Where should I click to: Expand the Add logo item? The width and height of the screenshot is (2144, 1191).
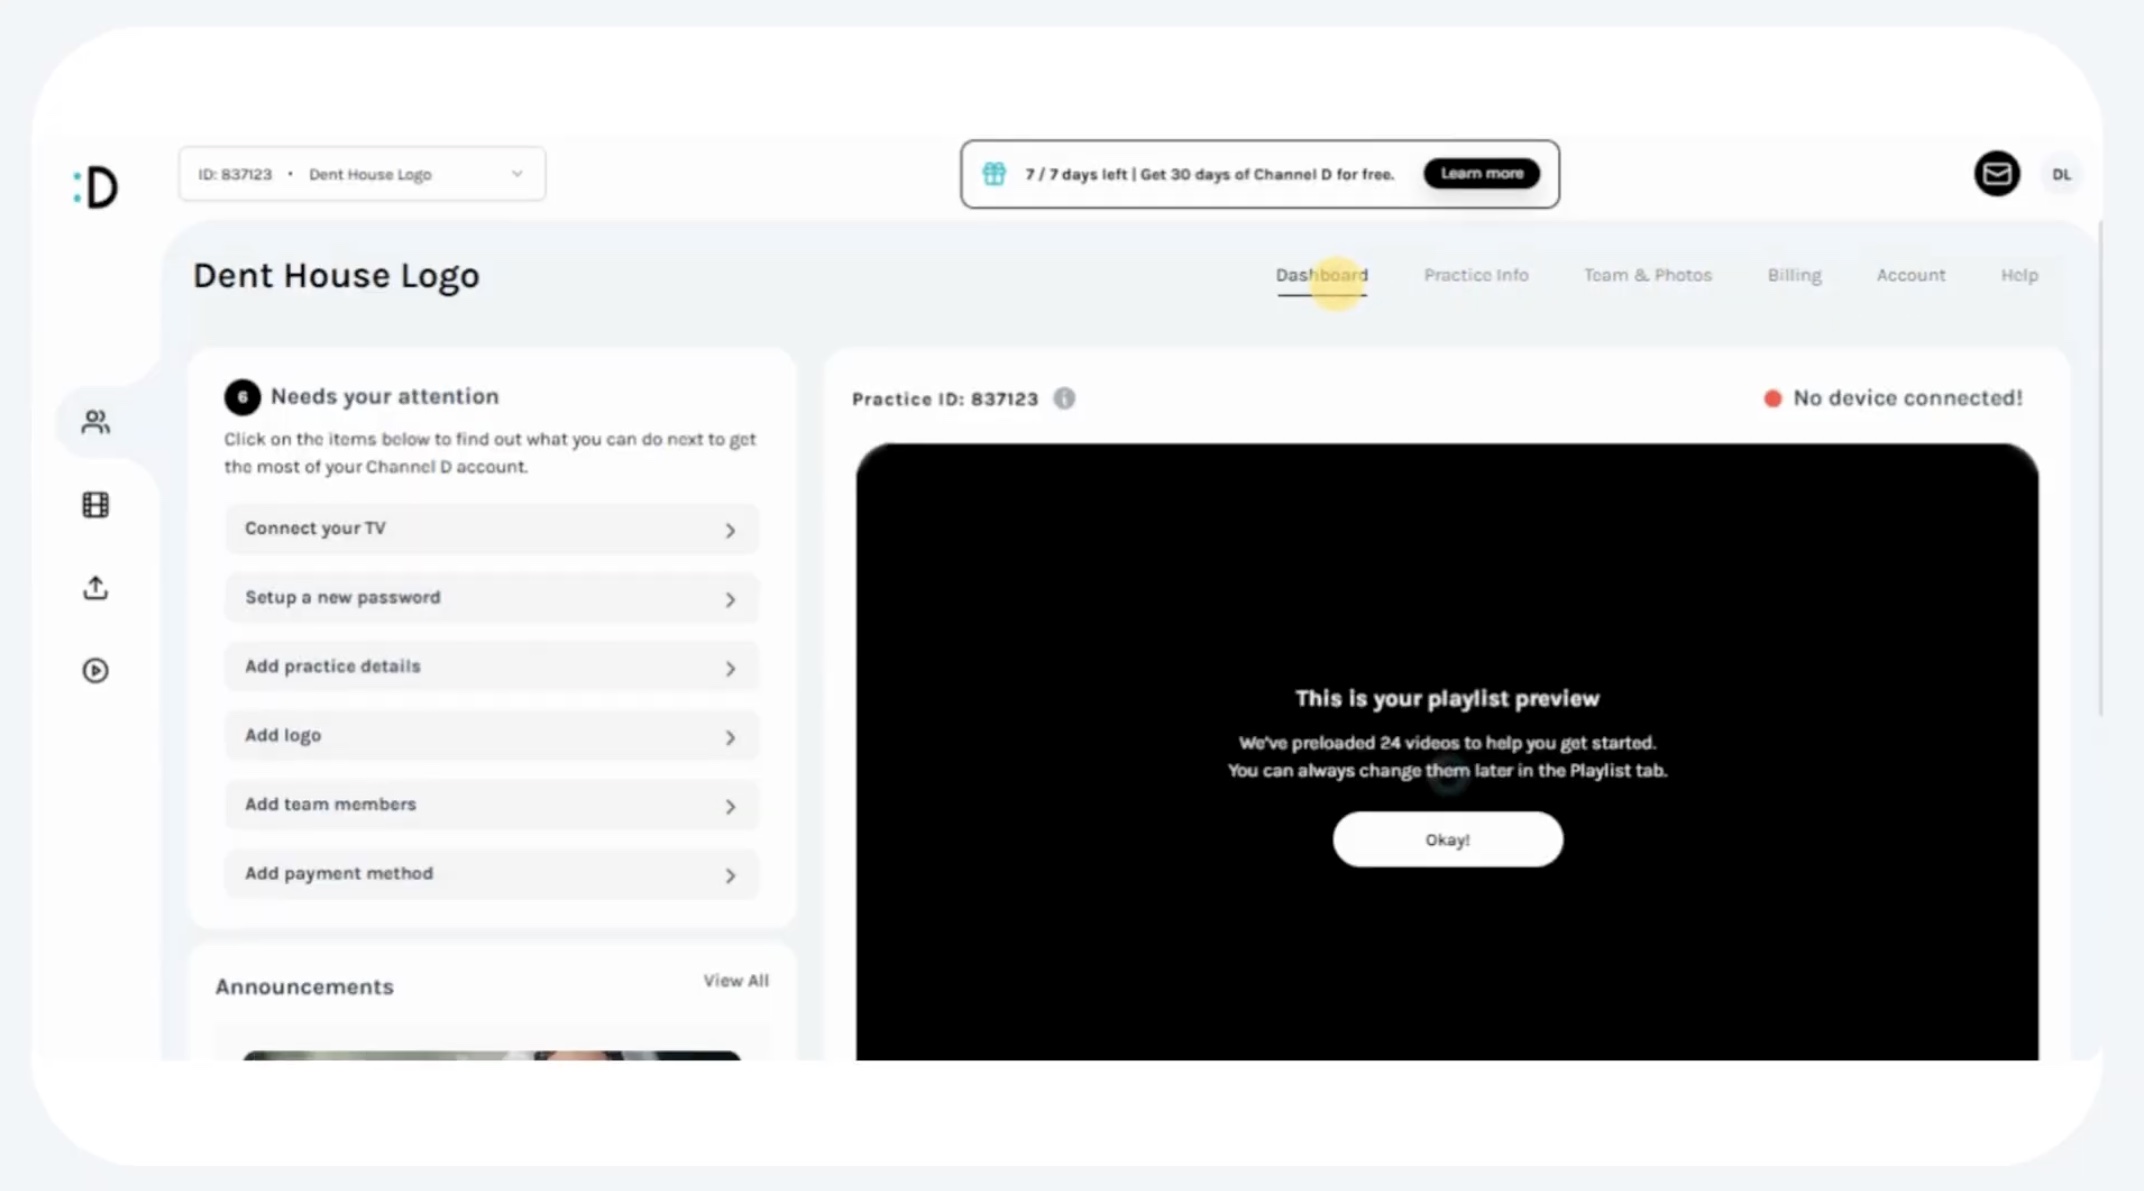click(x=491, y=736)
